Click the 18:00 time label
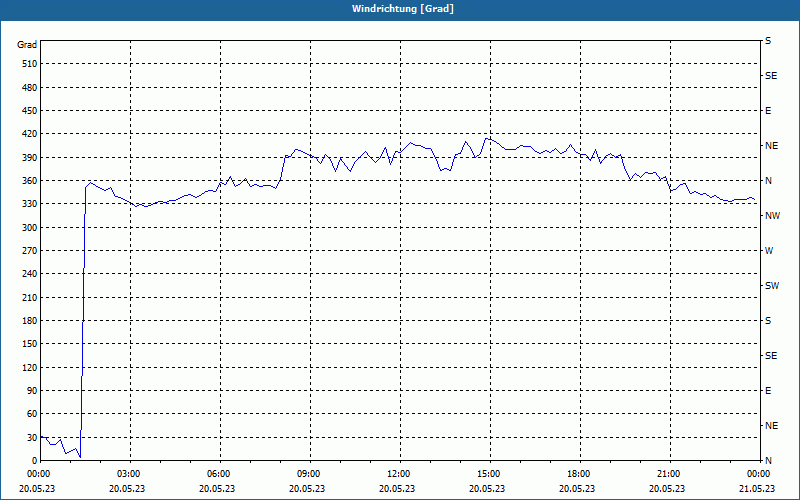 (x=577, y=474)
